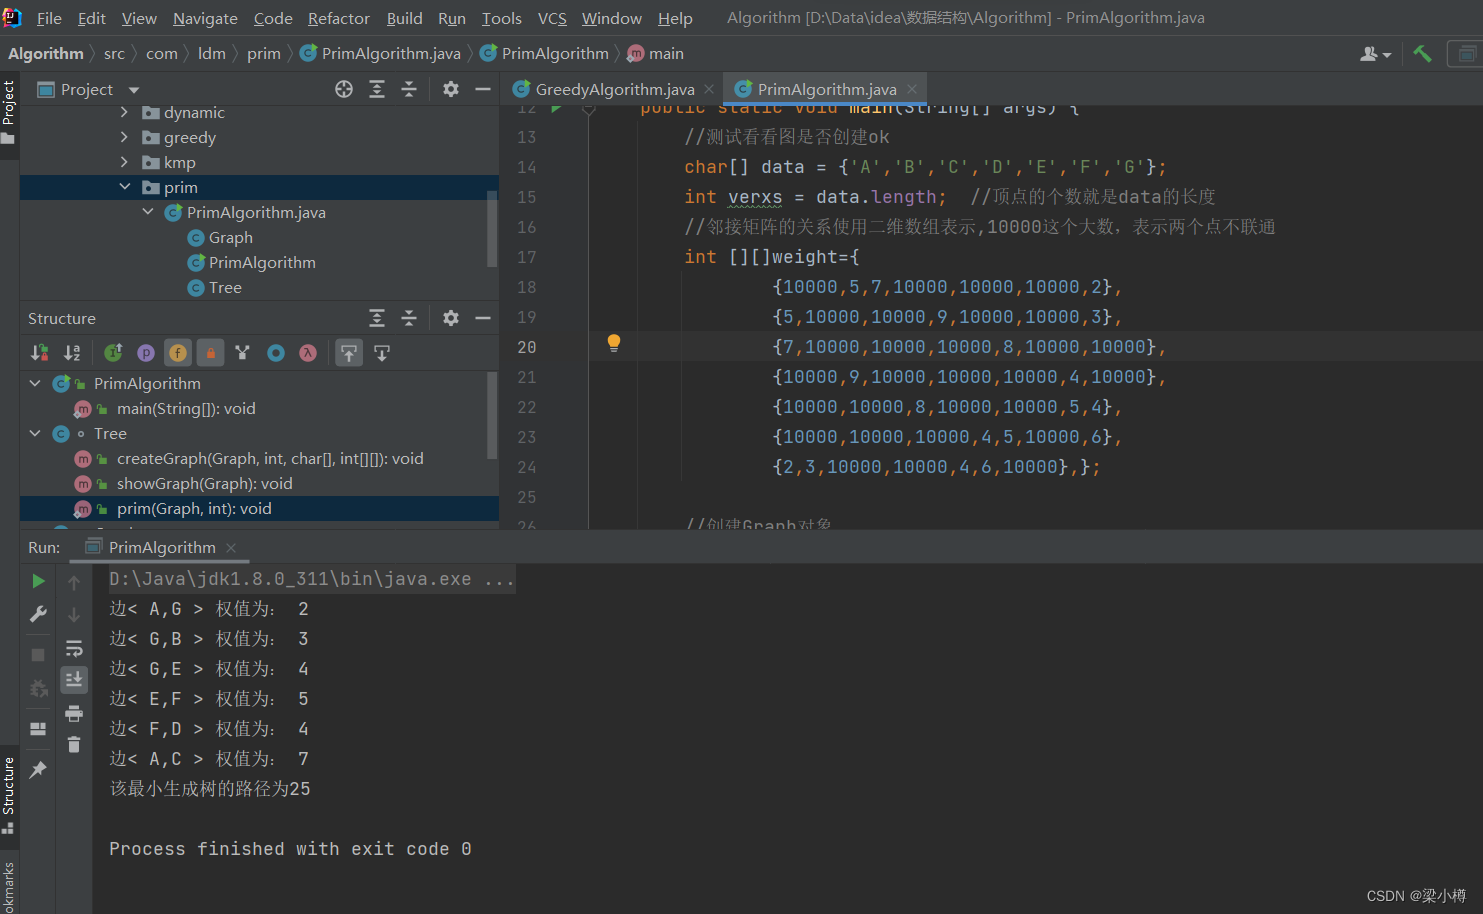The width and height of the screenshot is (1483, 914).
Task: Open the Navigate menu
Action: (205, 18)
